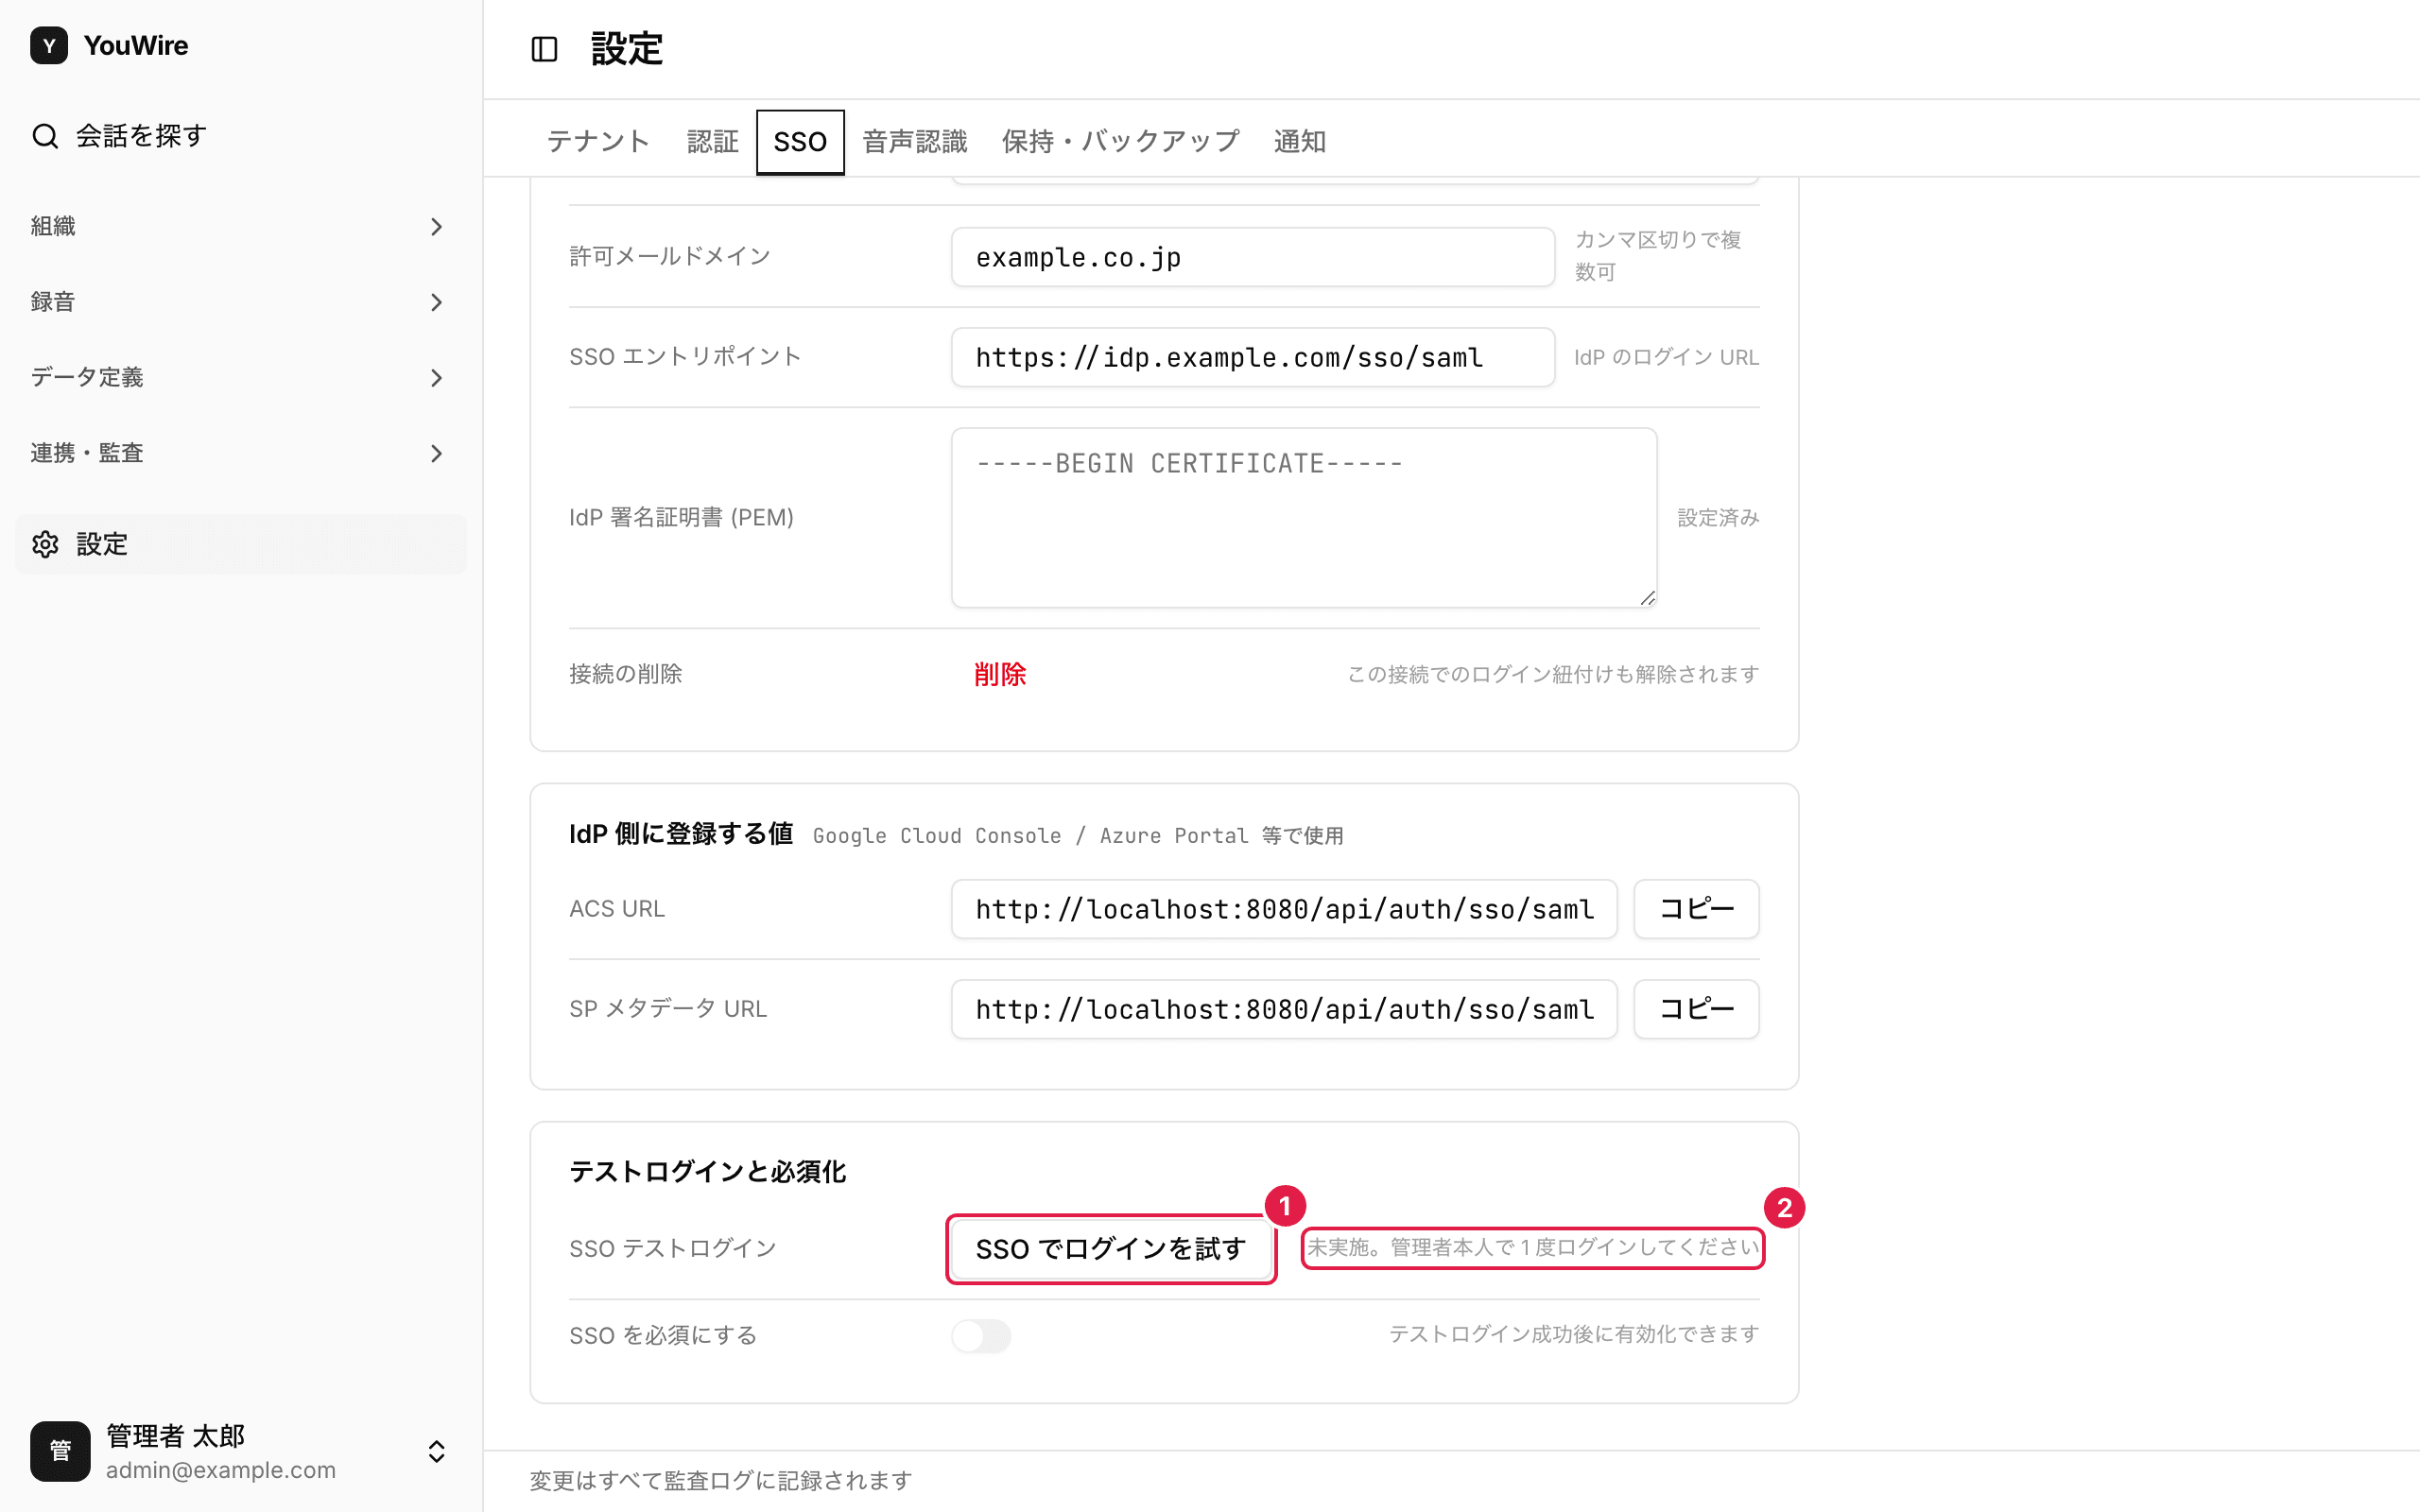Copy the ACS URL
The width and height of the screenshot is (2420, 1512).
[x=1696, y=909]
